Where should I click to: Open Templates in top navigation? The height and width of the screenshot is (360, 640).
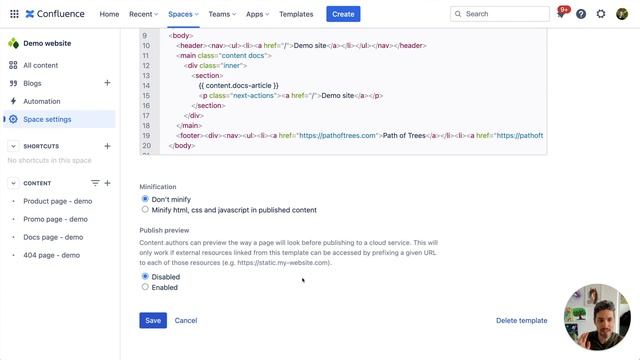coord(296,14)
